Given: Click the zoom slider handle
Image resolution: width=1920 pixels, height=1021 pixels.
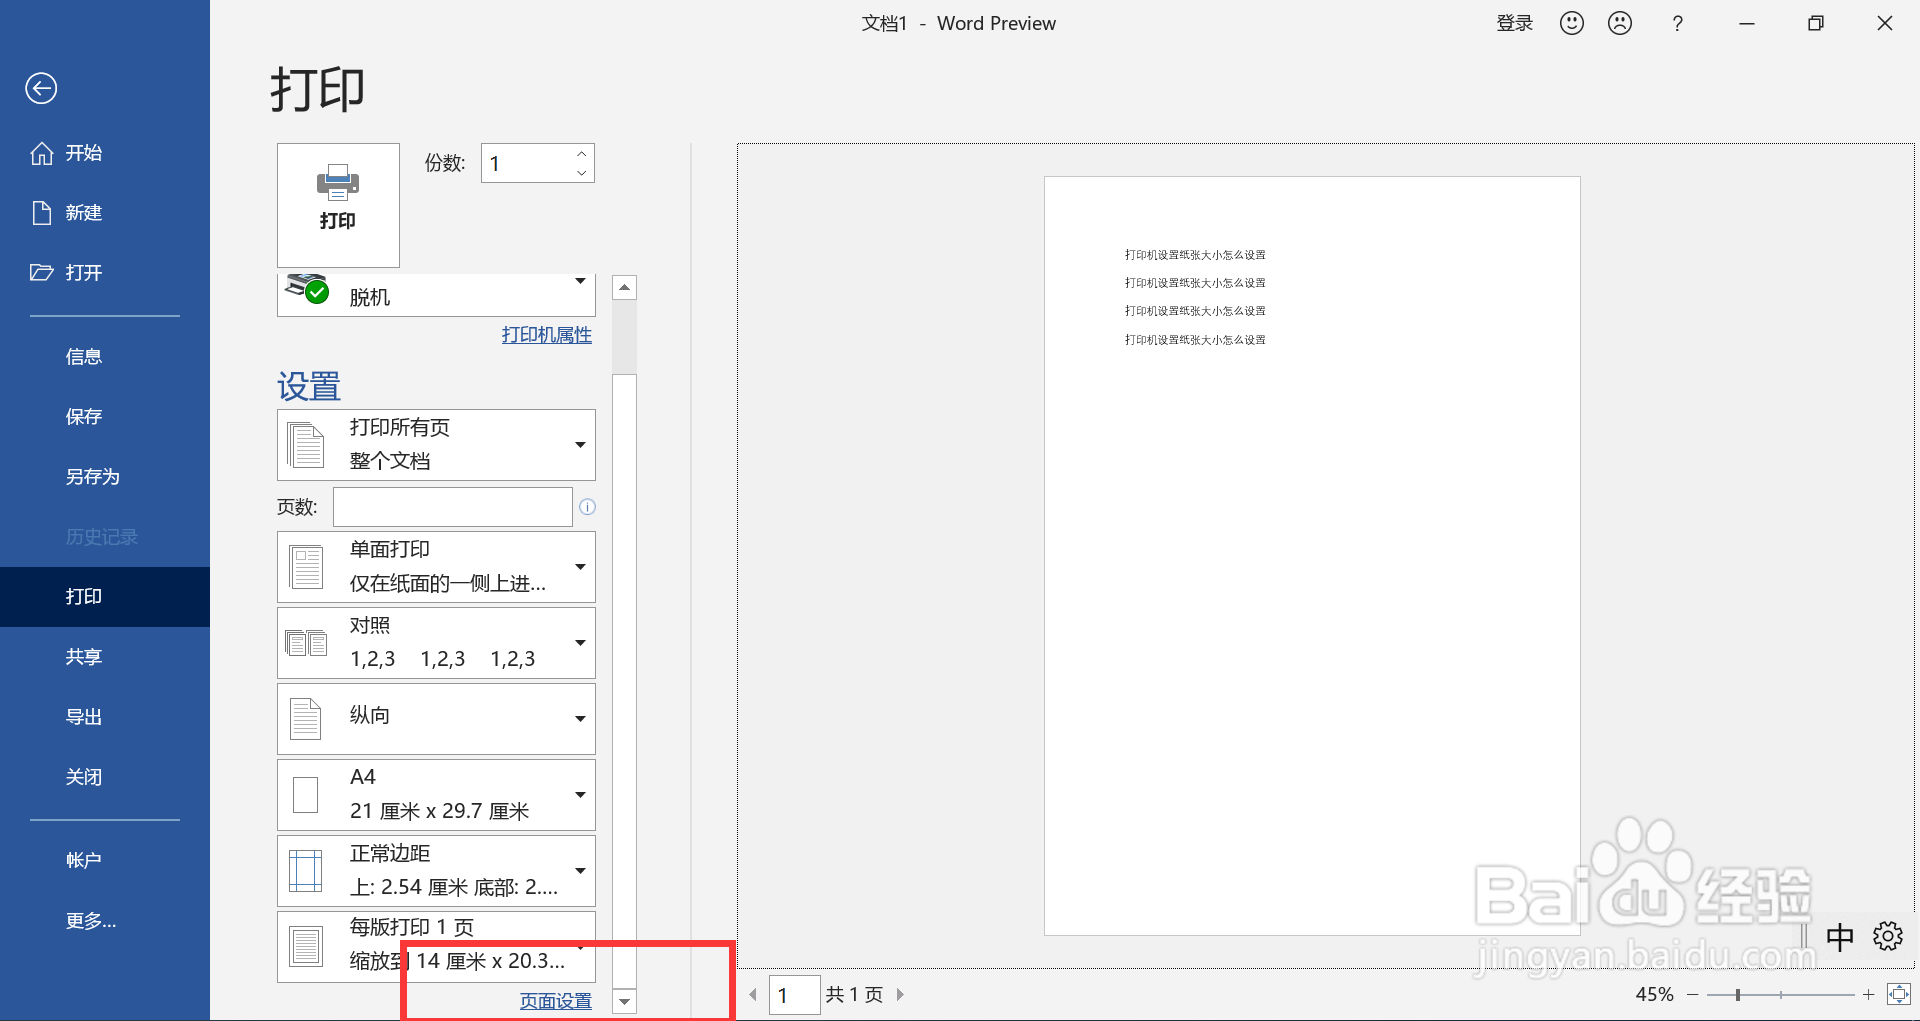Looking at the screenshot, I should [x=1738, y=995].
